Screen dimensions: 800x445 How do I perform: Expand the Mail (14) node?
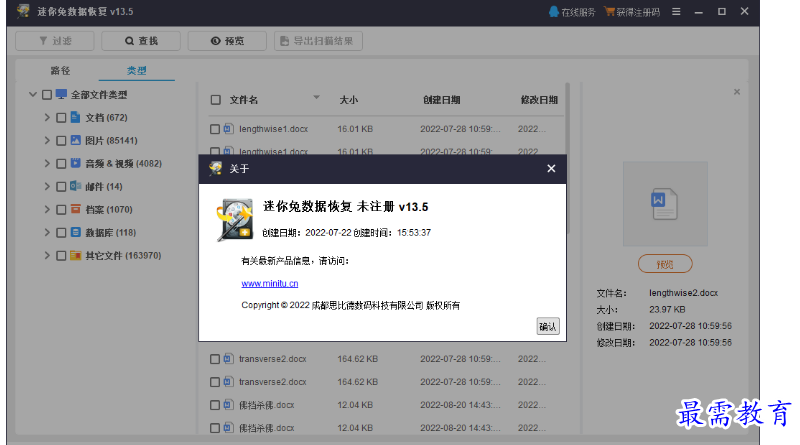[x=47, y=186]
